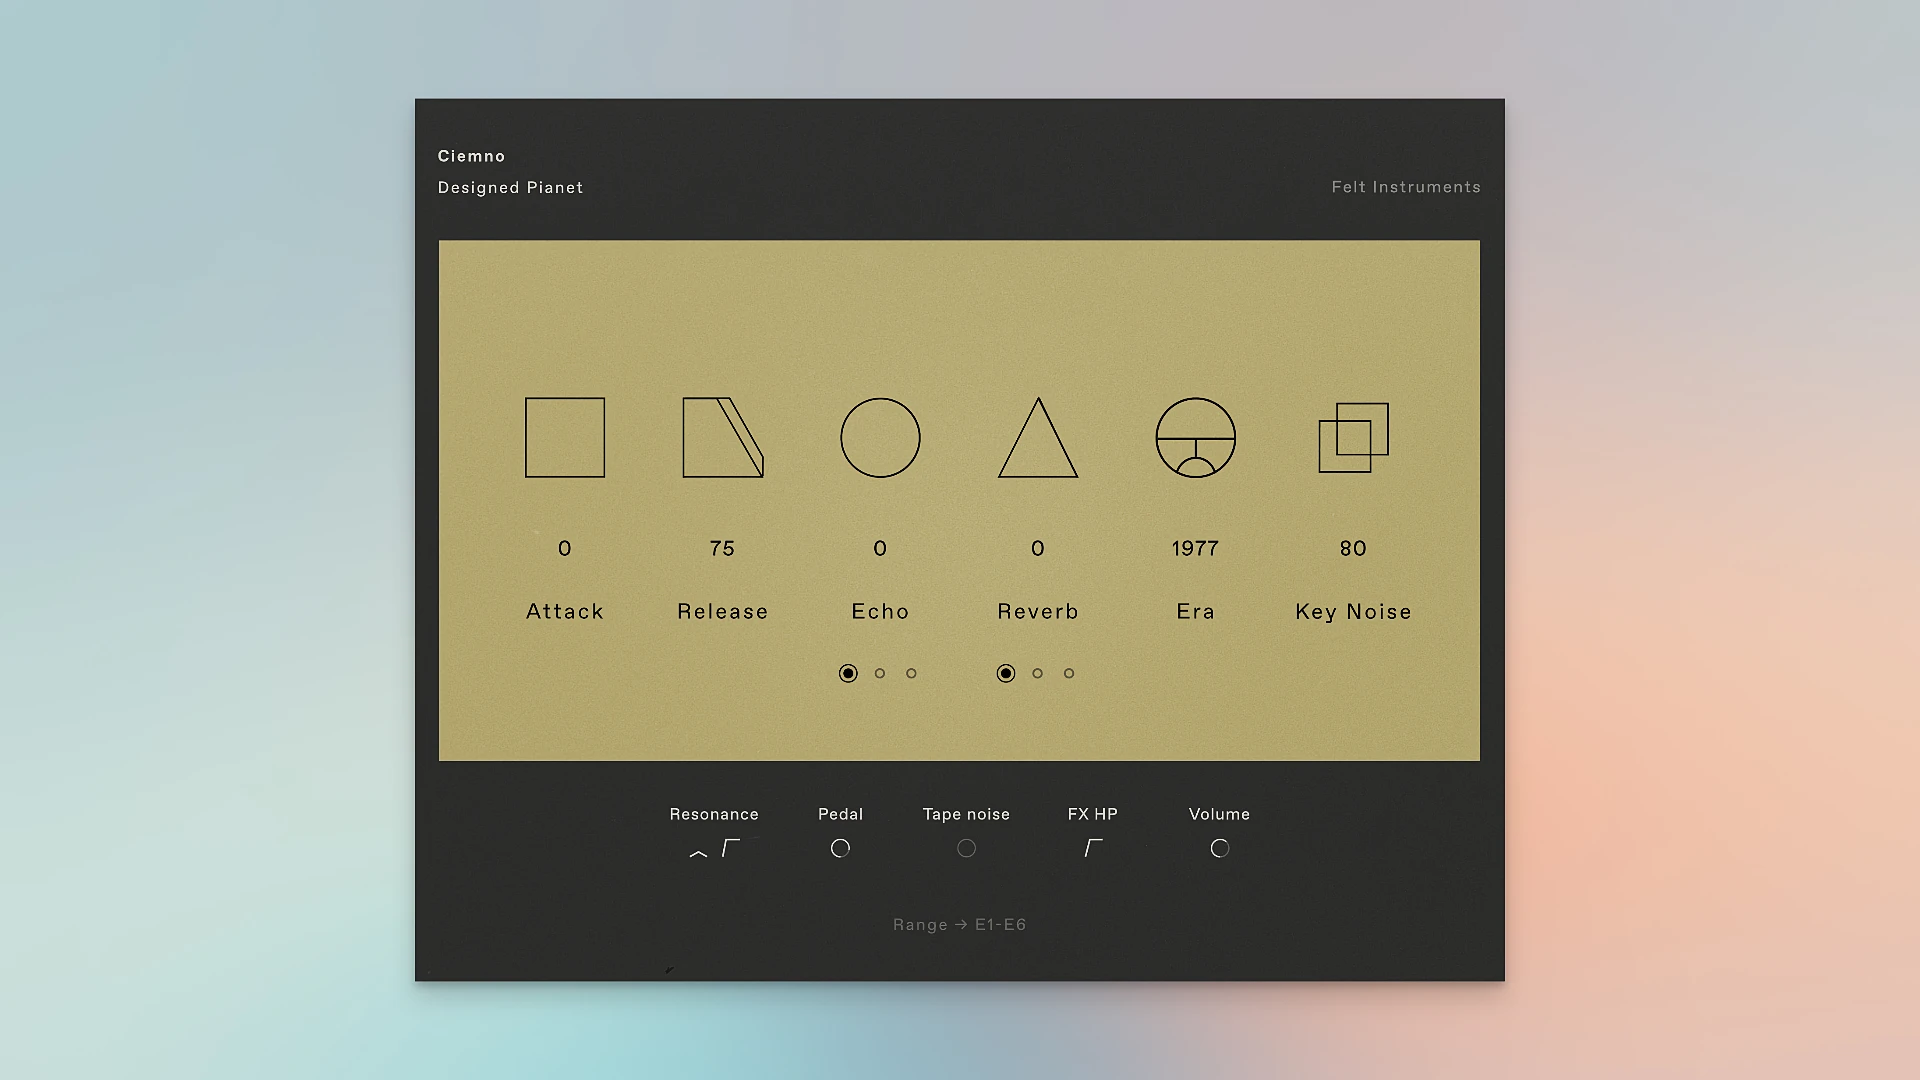Image resolution: width=1920 pixels, height=1080 pixels.
Task: Click the Era split-circle icon
Action: pos(1196,438)
